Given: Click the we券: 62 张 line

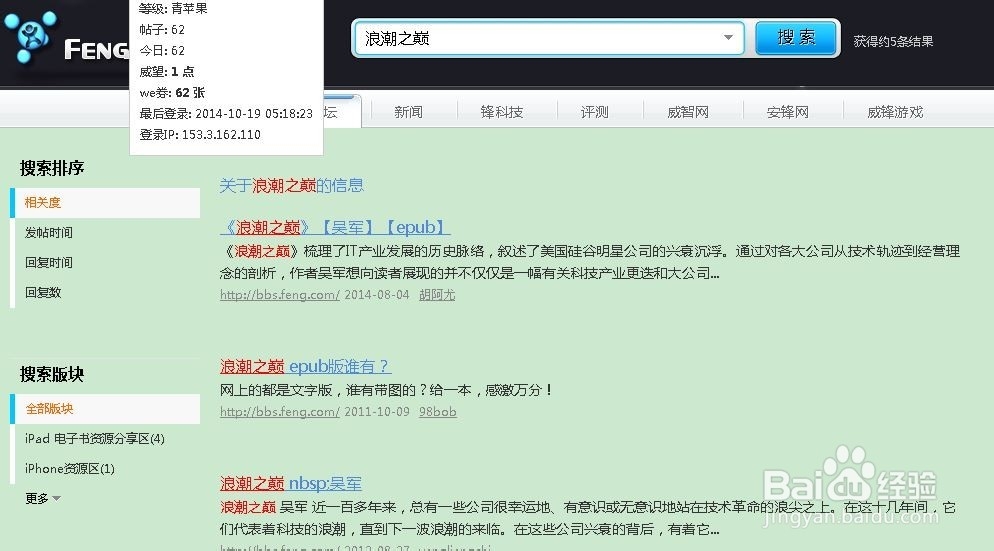Looking at the screenshot, I should coord(172,93).
